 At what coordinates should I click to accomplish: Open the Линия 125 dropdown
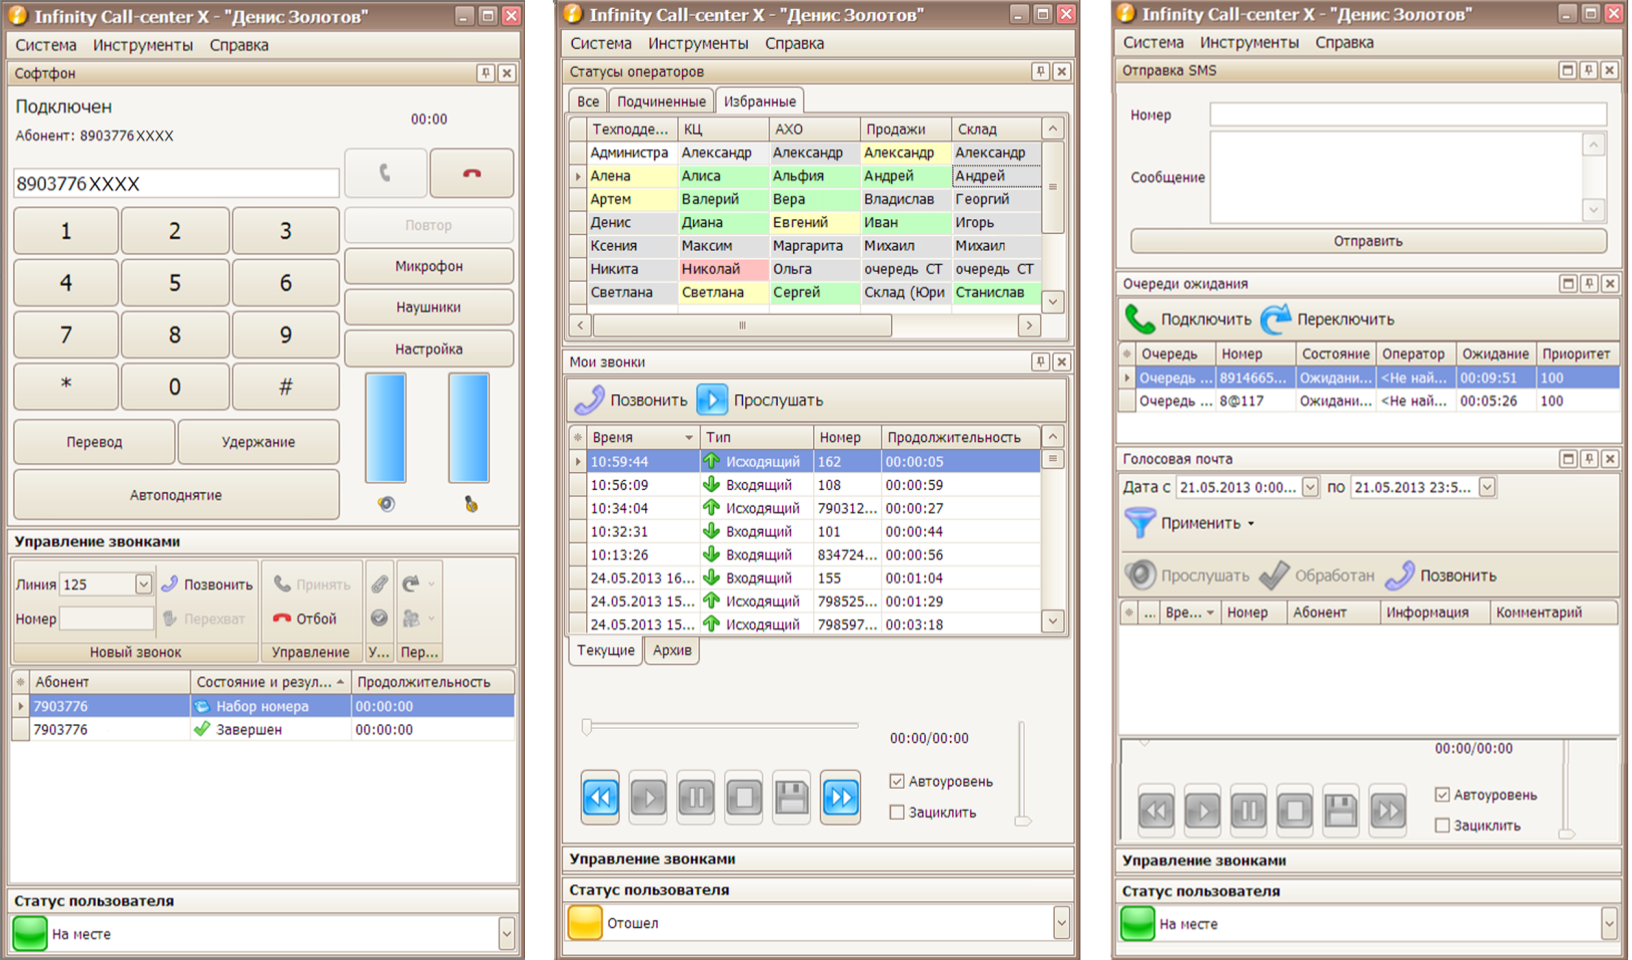143,584
